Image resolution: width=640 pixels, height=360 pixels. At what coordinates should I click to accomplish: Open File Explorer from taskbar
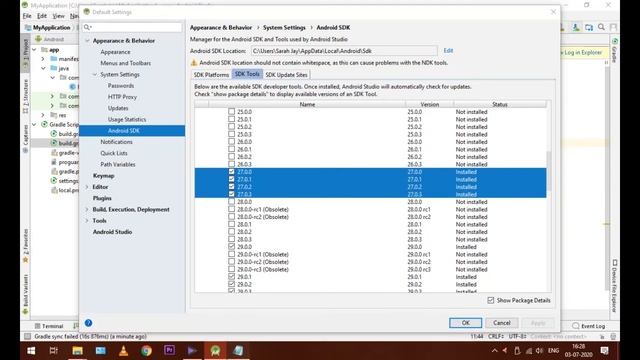coord(77,351)
